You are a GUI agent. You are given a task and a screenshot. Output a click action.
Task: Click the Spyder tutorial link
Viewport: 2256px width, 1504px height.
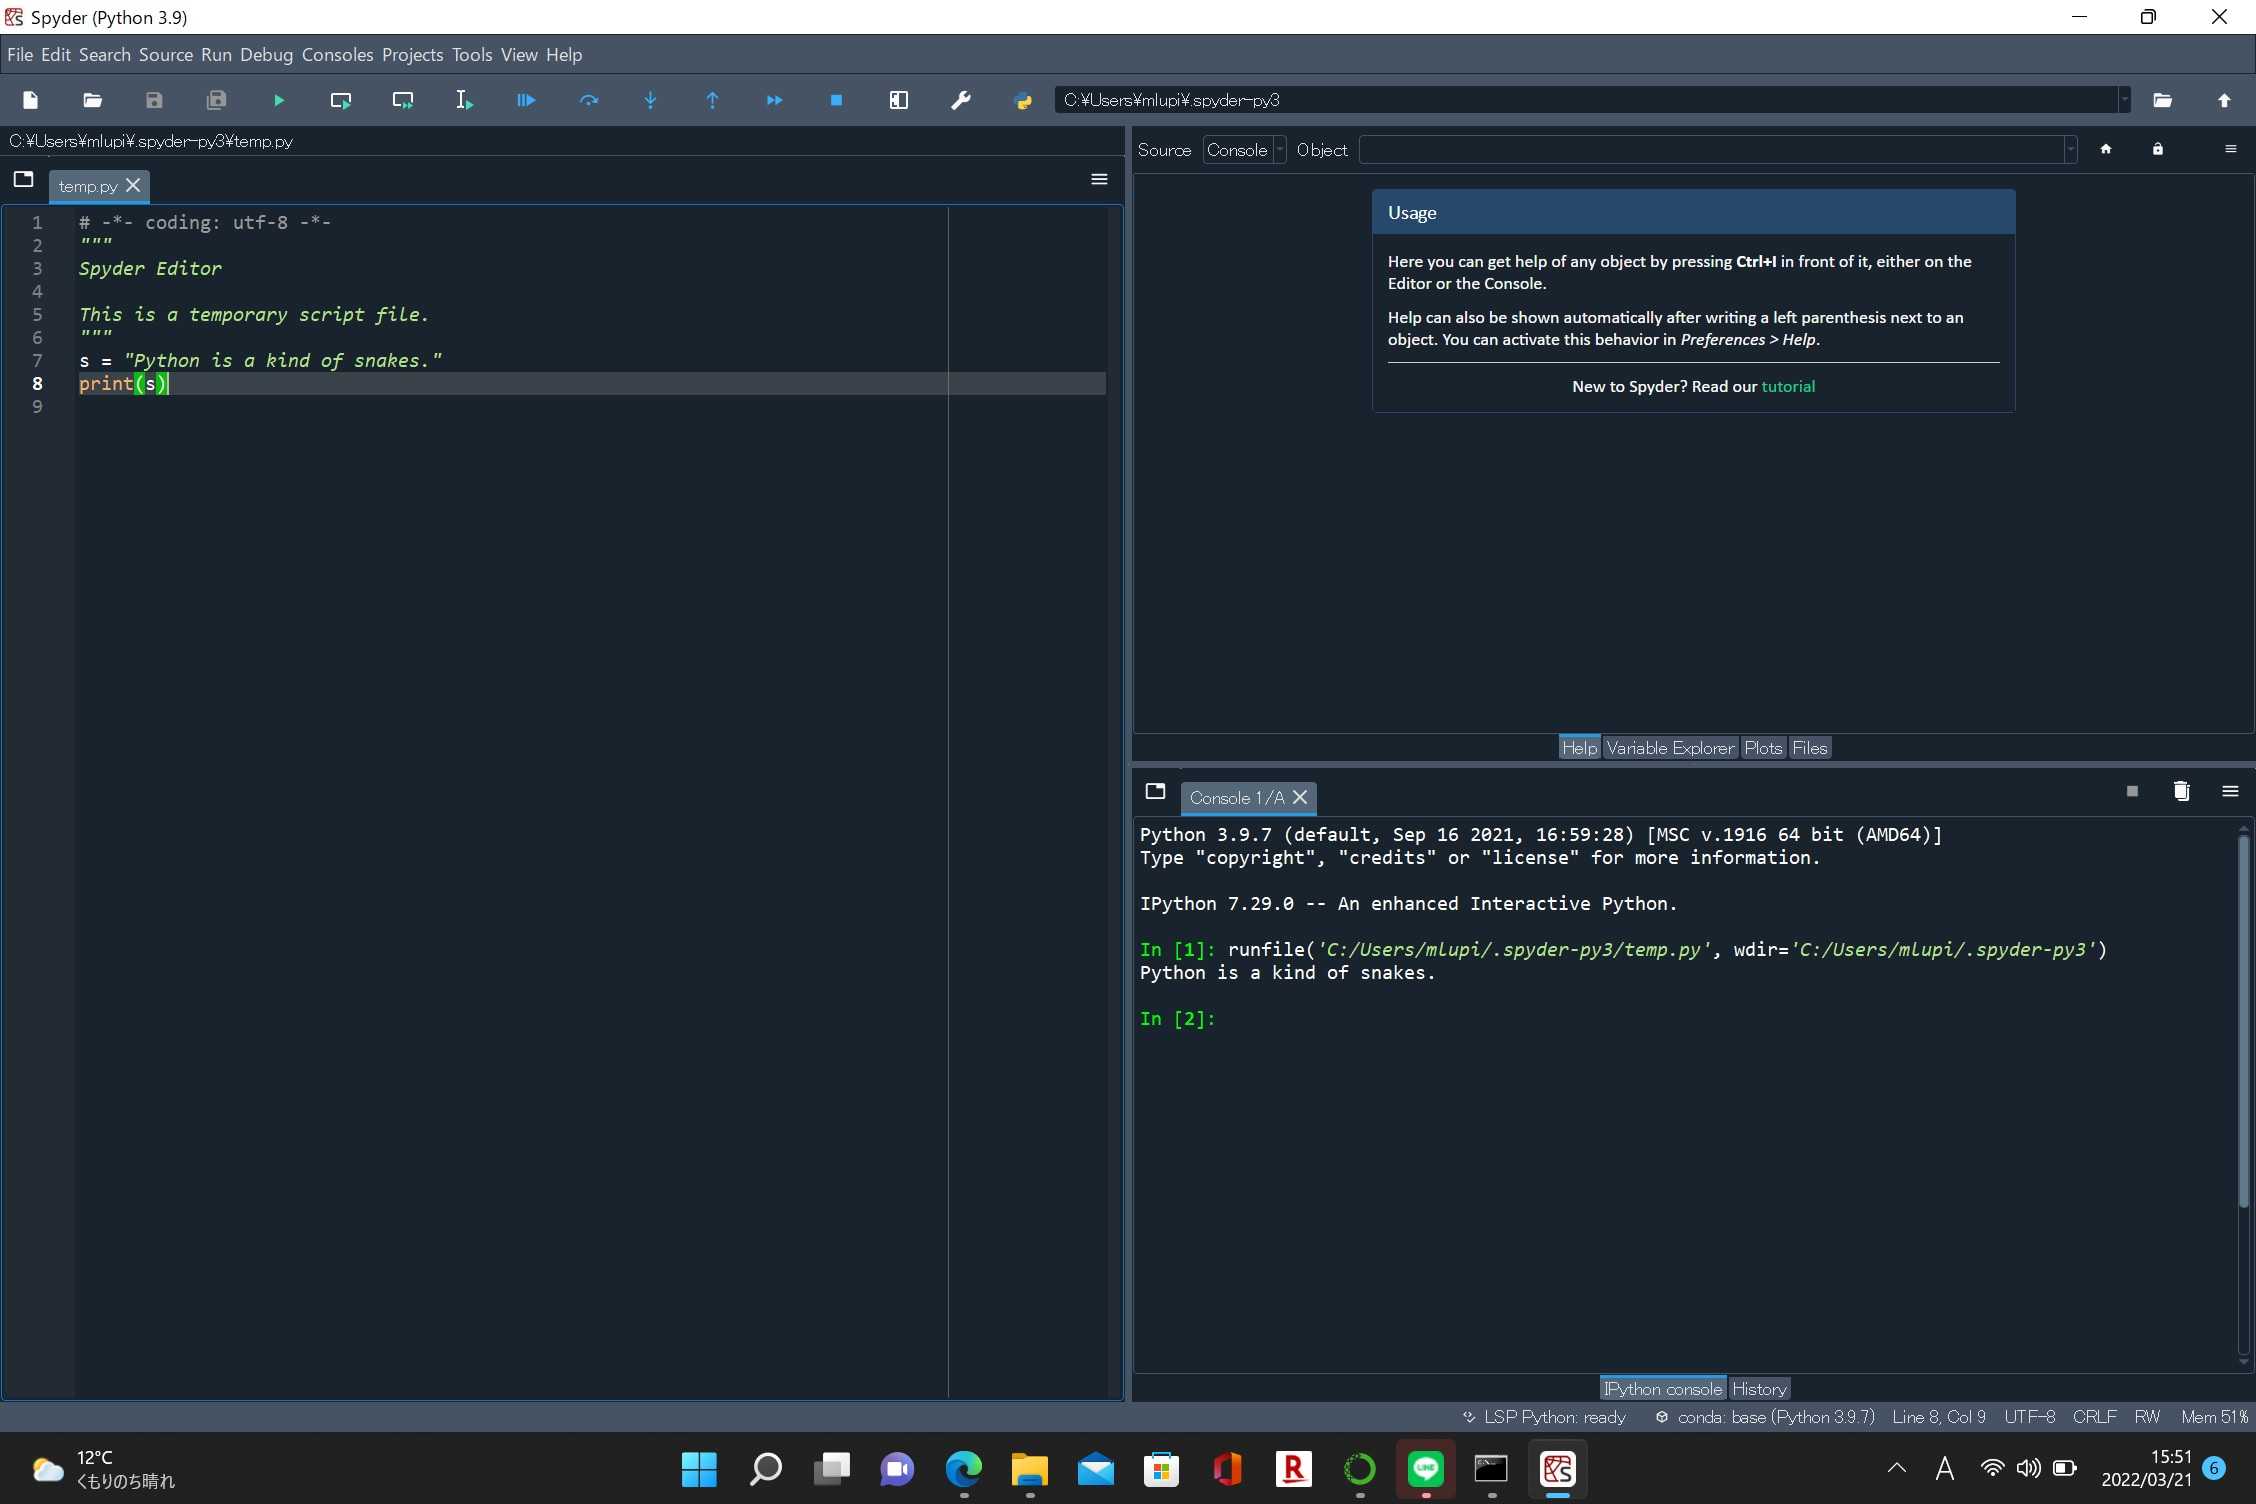point(1789,386)
